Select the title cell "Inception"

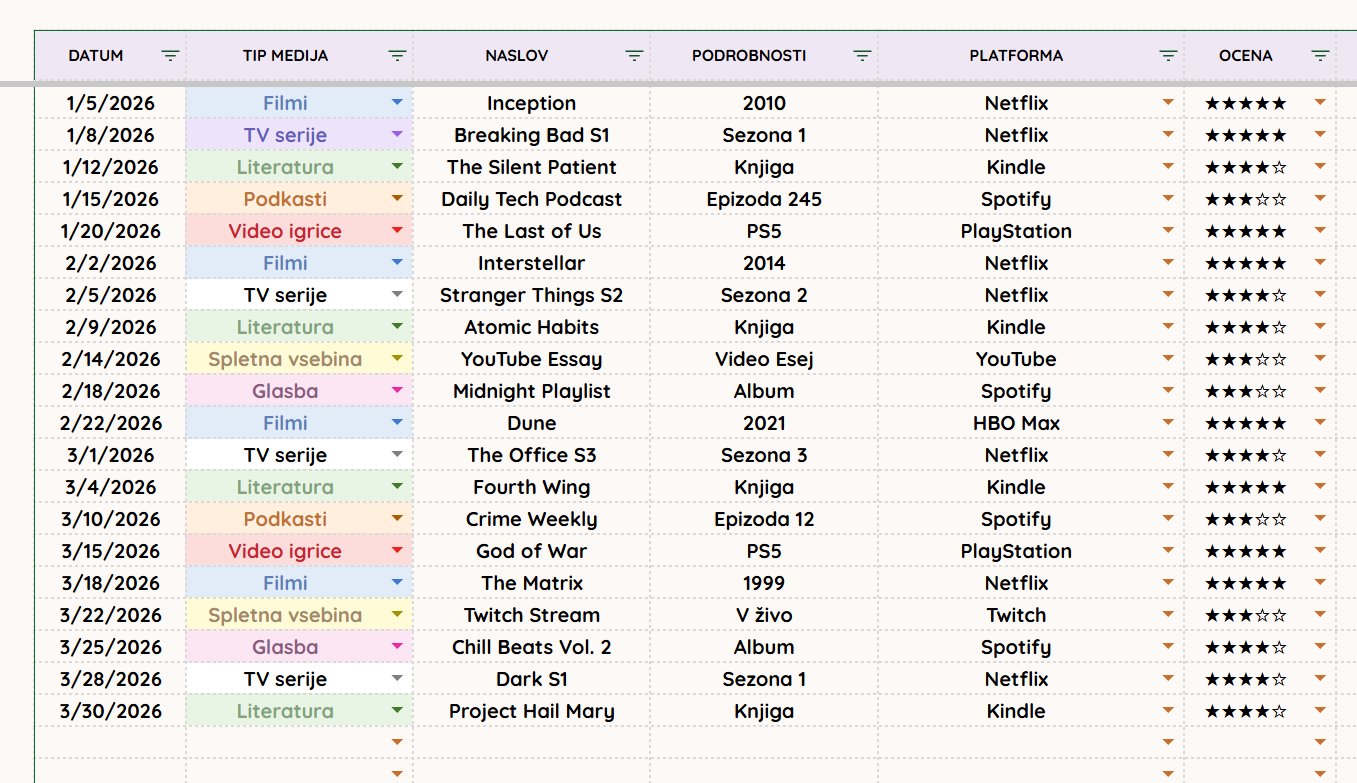(x=532, y=103)
